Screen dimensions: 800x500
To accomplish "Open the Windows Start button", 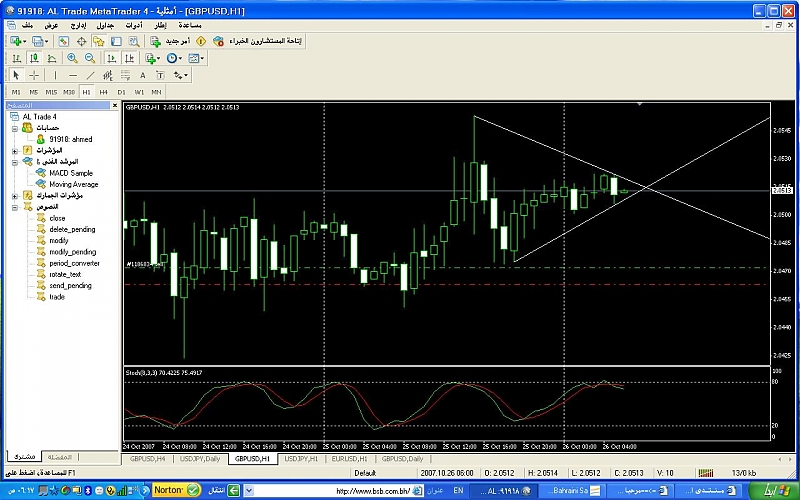I will (775, 490).
